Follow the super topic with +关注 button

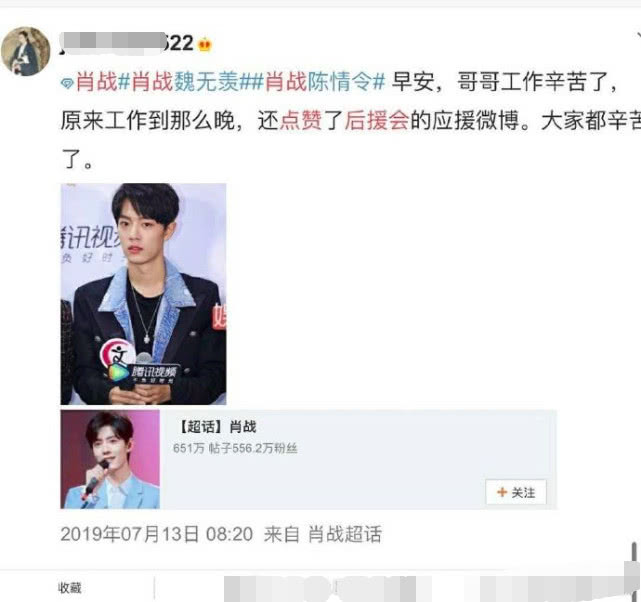(x=516, y=492)
